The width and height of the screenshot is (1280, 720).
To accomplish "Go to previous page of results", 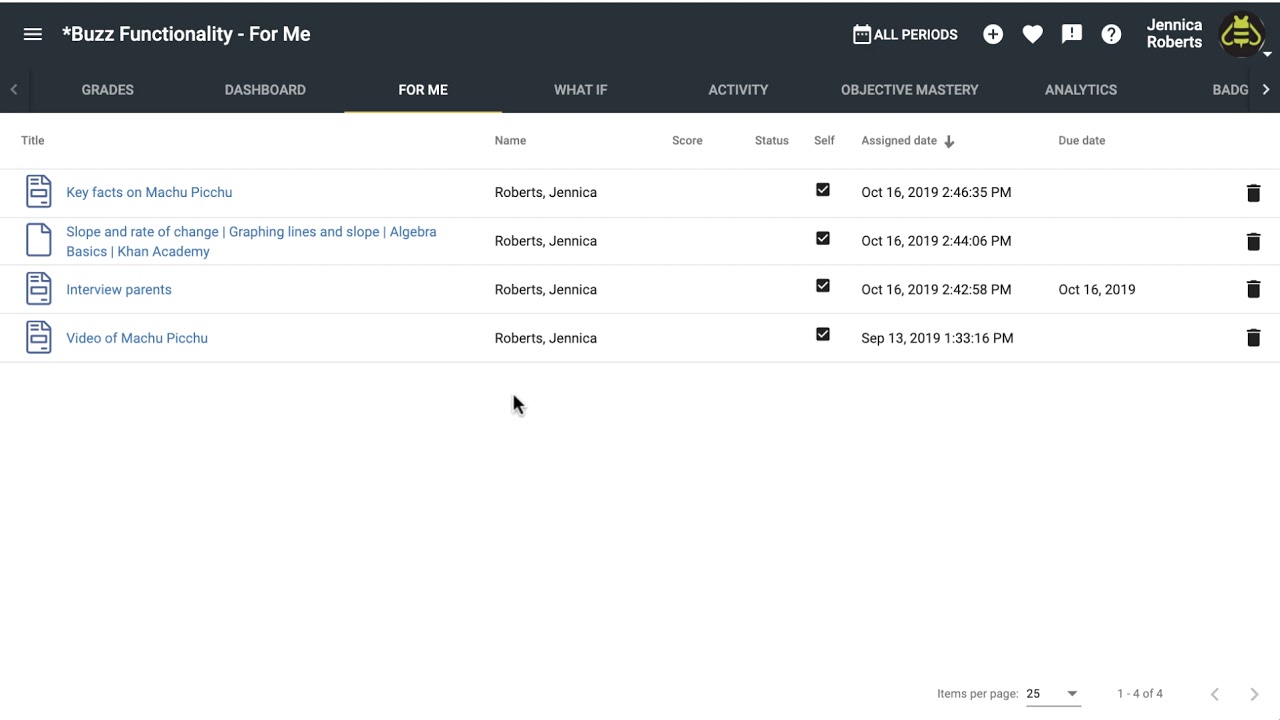I will (1215, 694).
